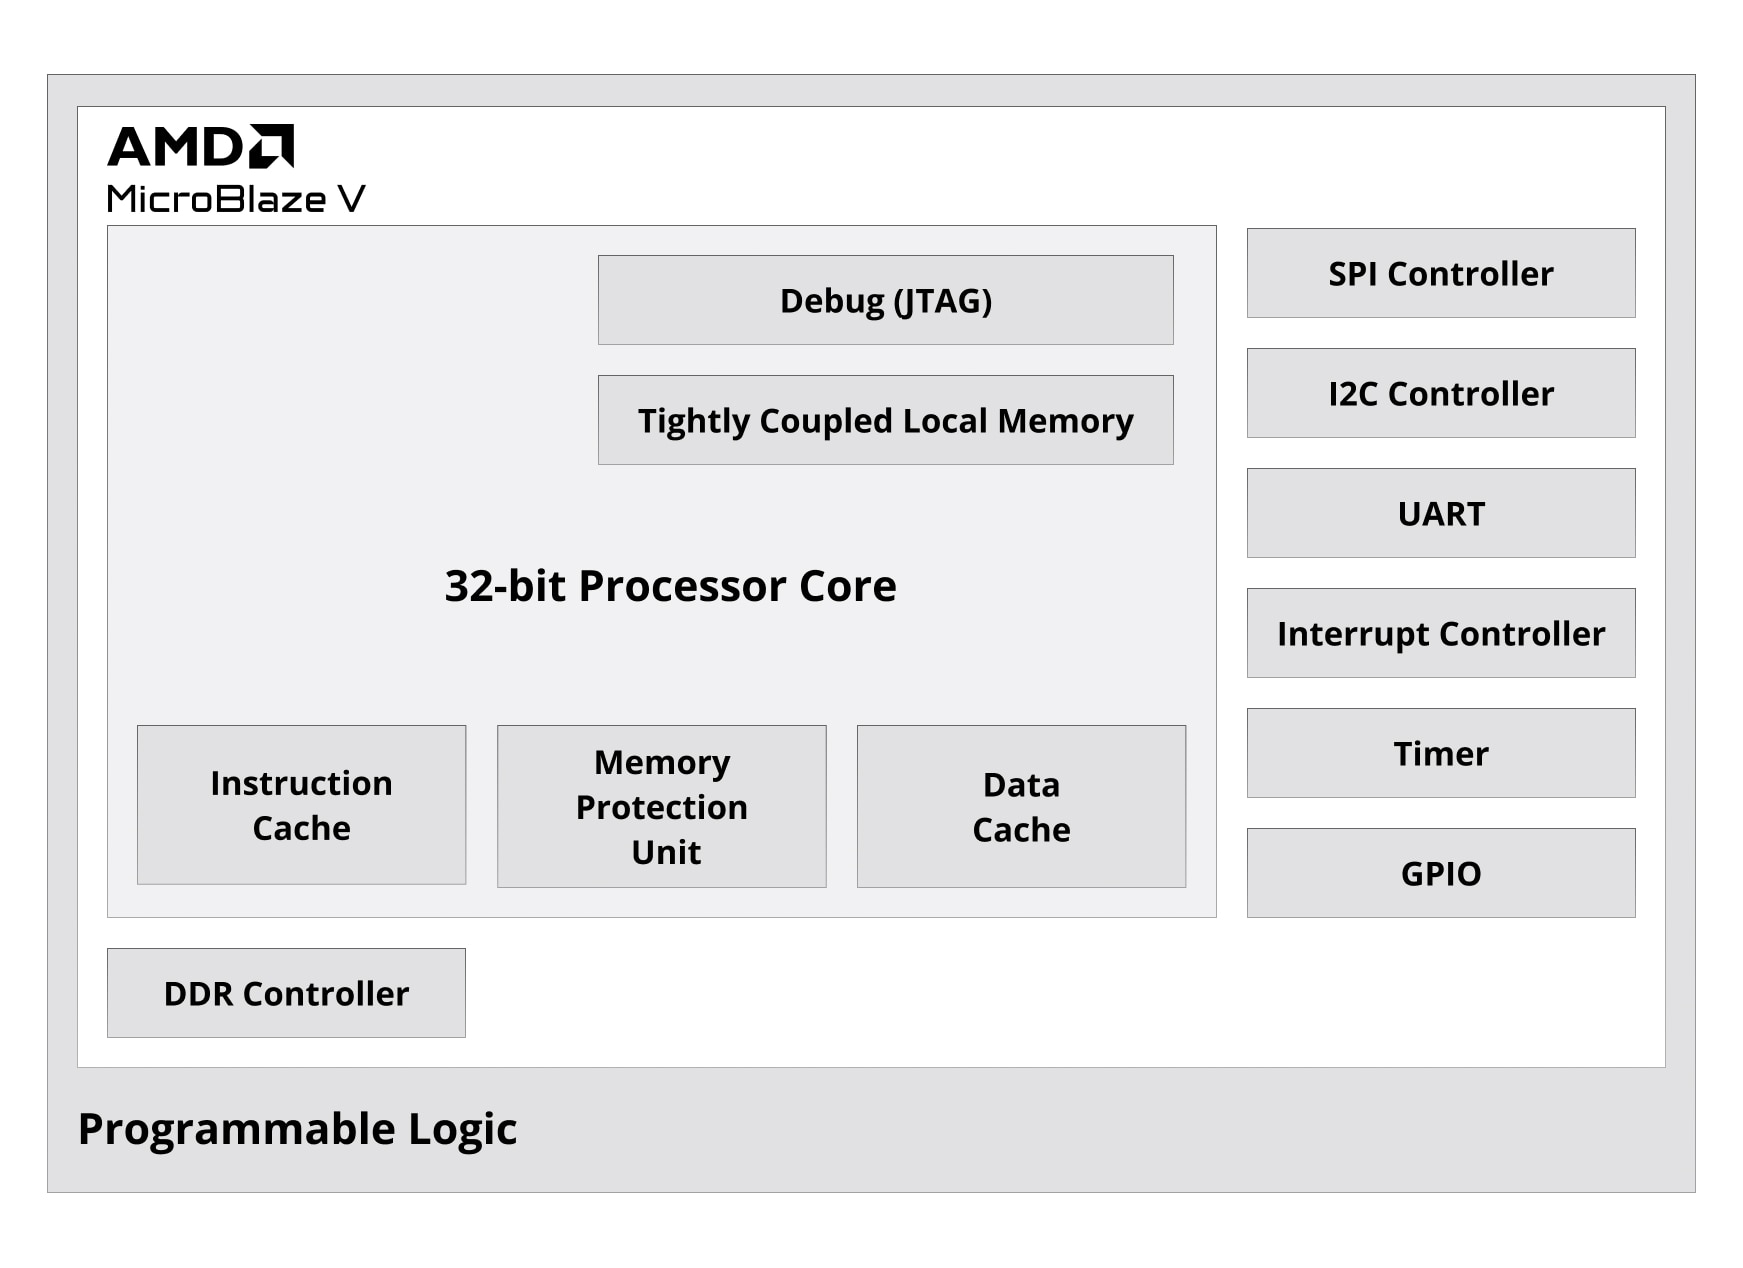Select the MicroBlaze V title label
The width and height of the screenshot is (1743, 1268).
click(236, 199)
